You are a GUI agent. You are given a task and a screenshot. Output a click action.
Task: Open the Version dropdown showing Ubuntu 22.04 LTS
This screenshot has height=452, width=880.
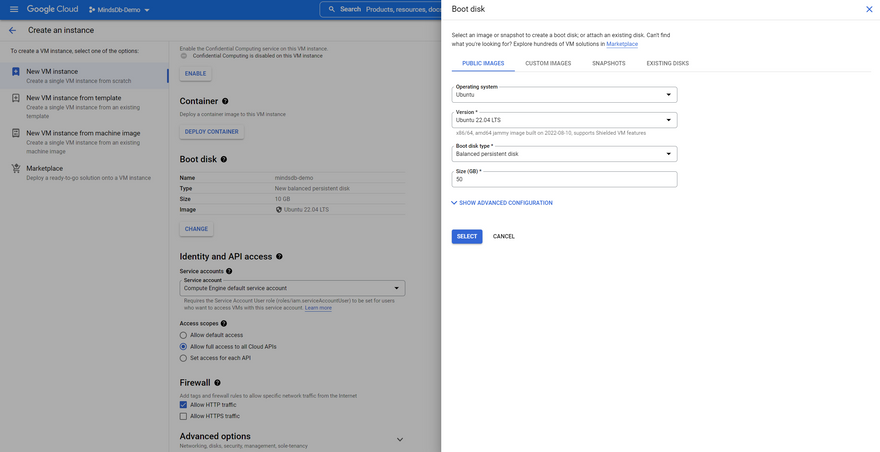(565, 120)
